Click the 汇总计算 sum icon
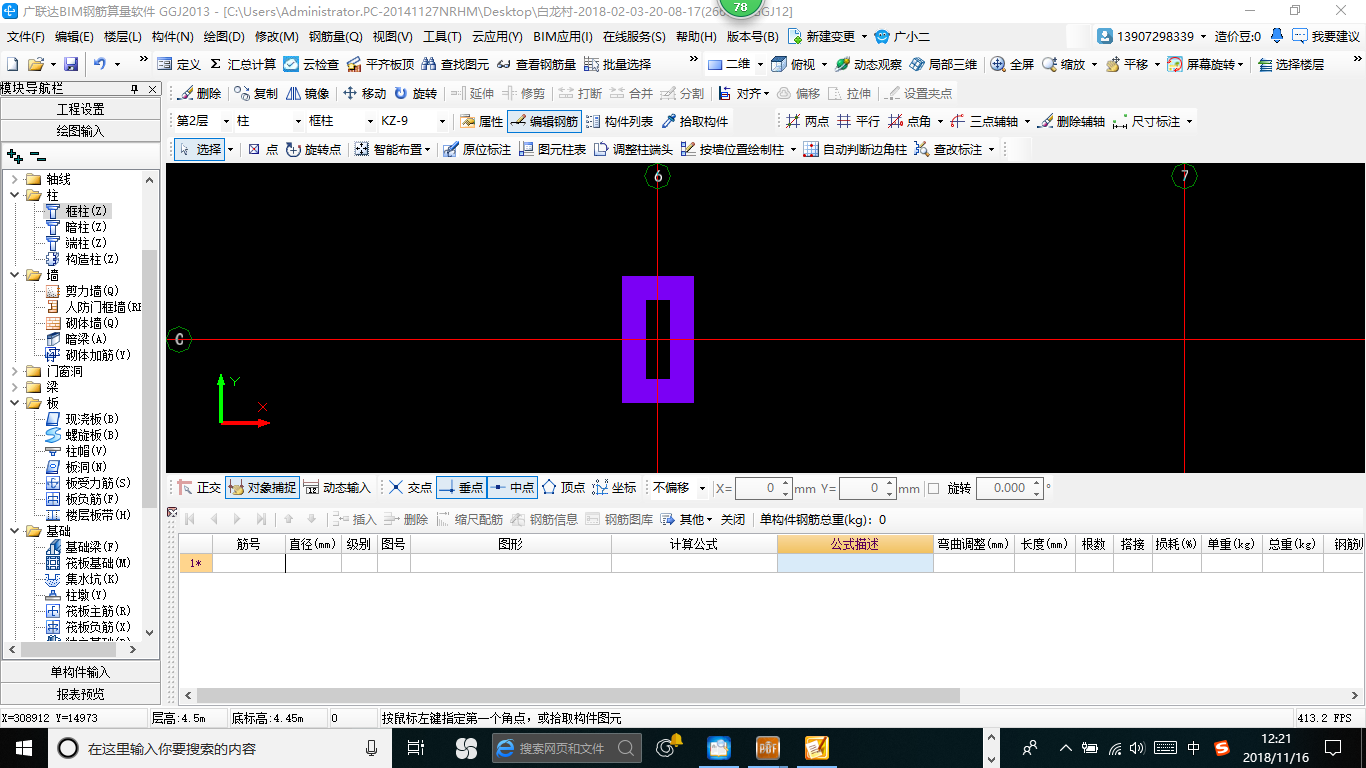1366x768 pixels. [x=242, y=64]
